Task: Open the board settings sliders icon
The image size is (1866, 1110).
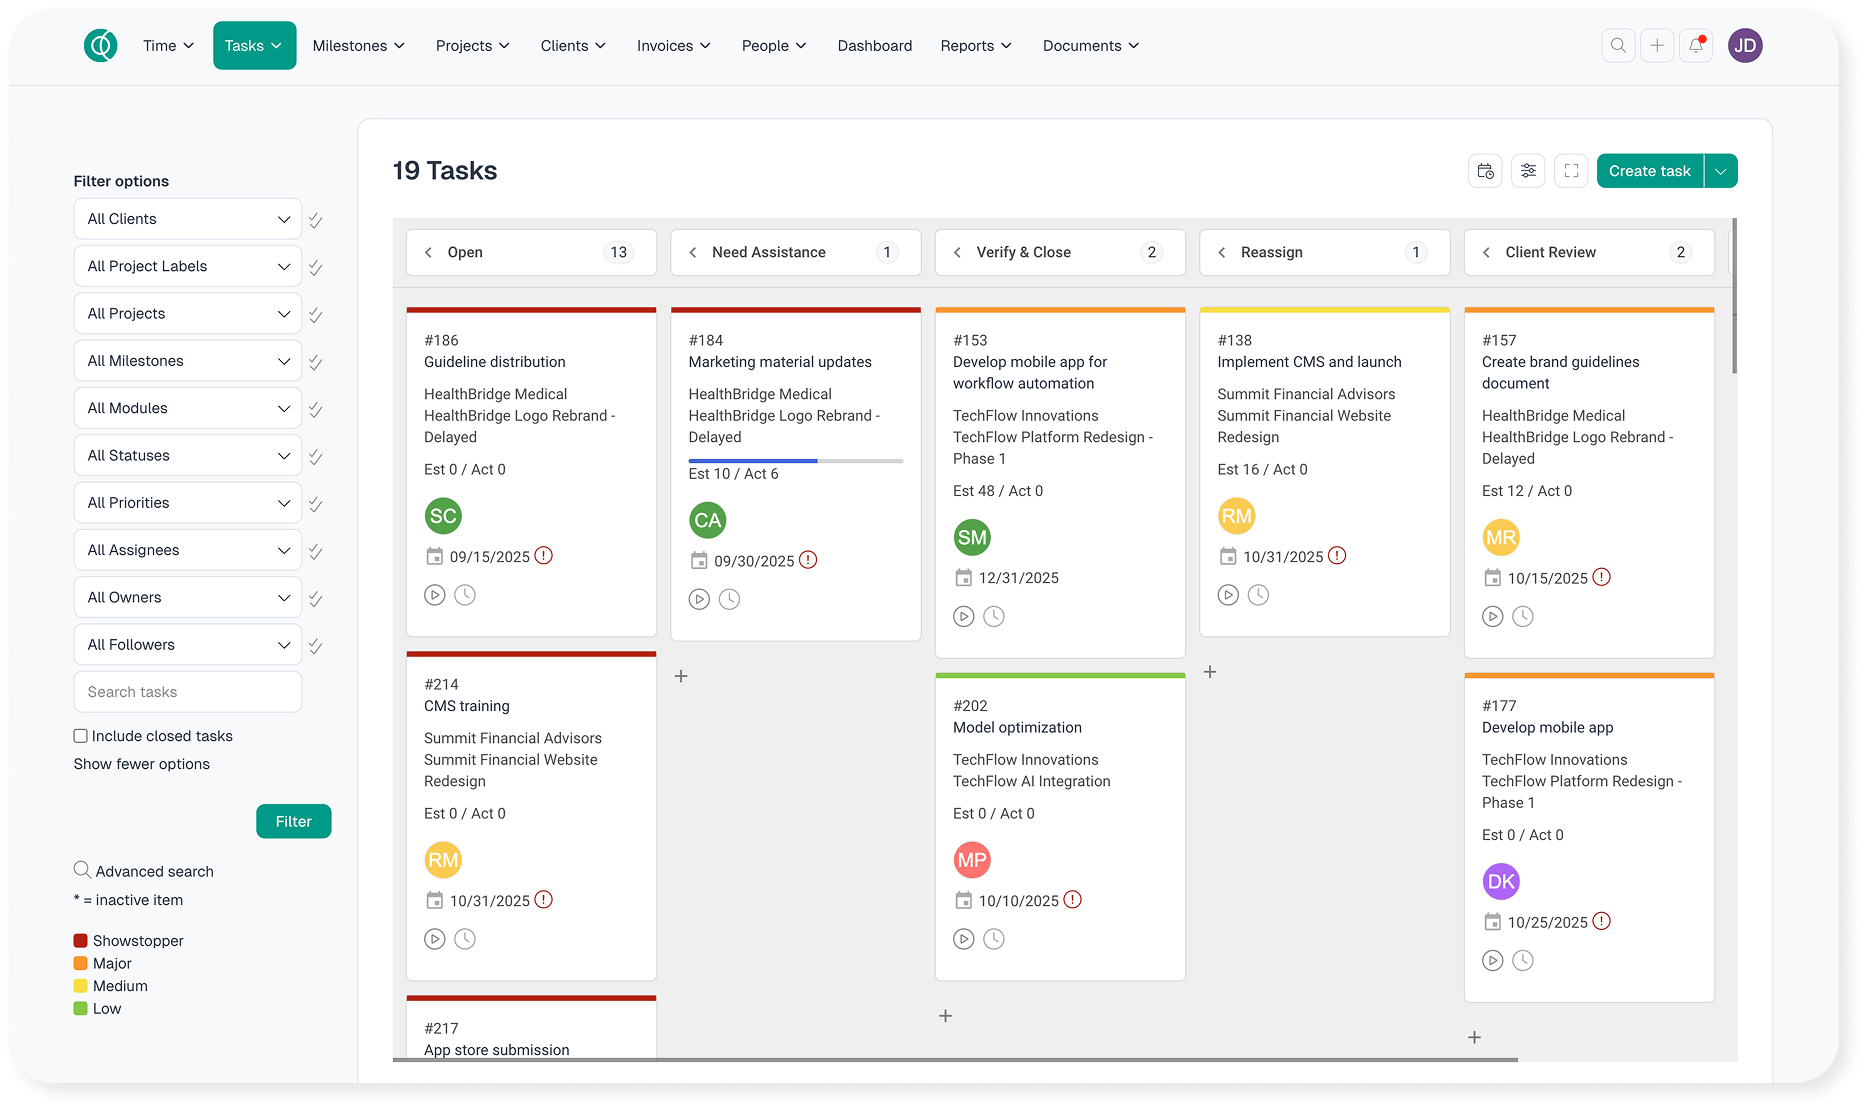Action: pos(1528,171)
